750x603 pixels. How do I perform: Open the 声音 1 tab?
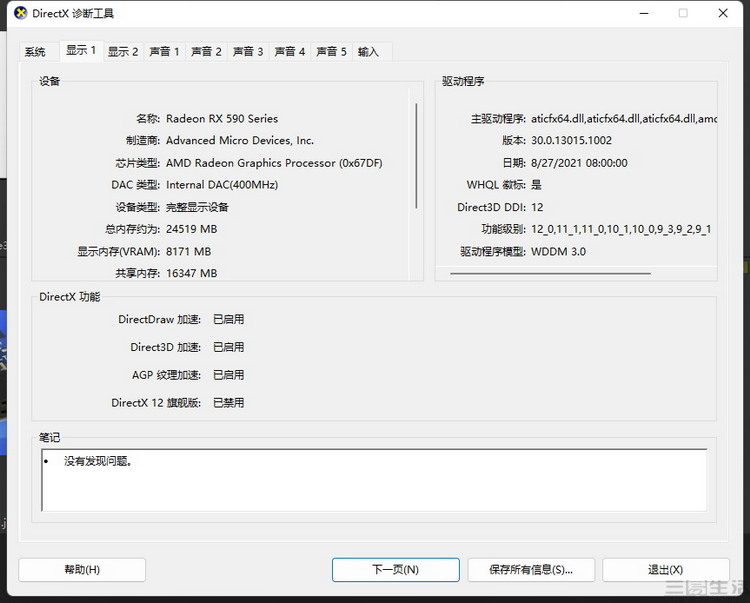(165, 52)
